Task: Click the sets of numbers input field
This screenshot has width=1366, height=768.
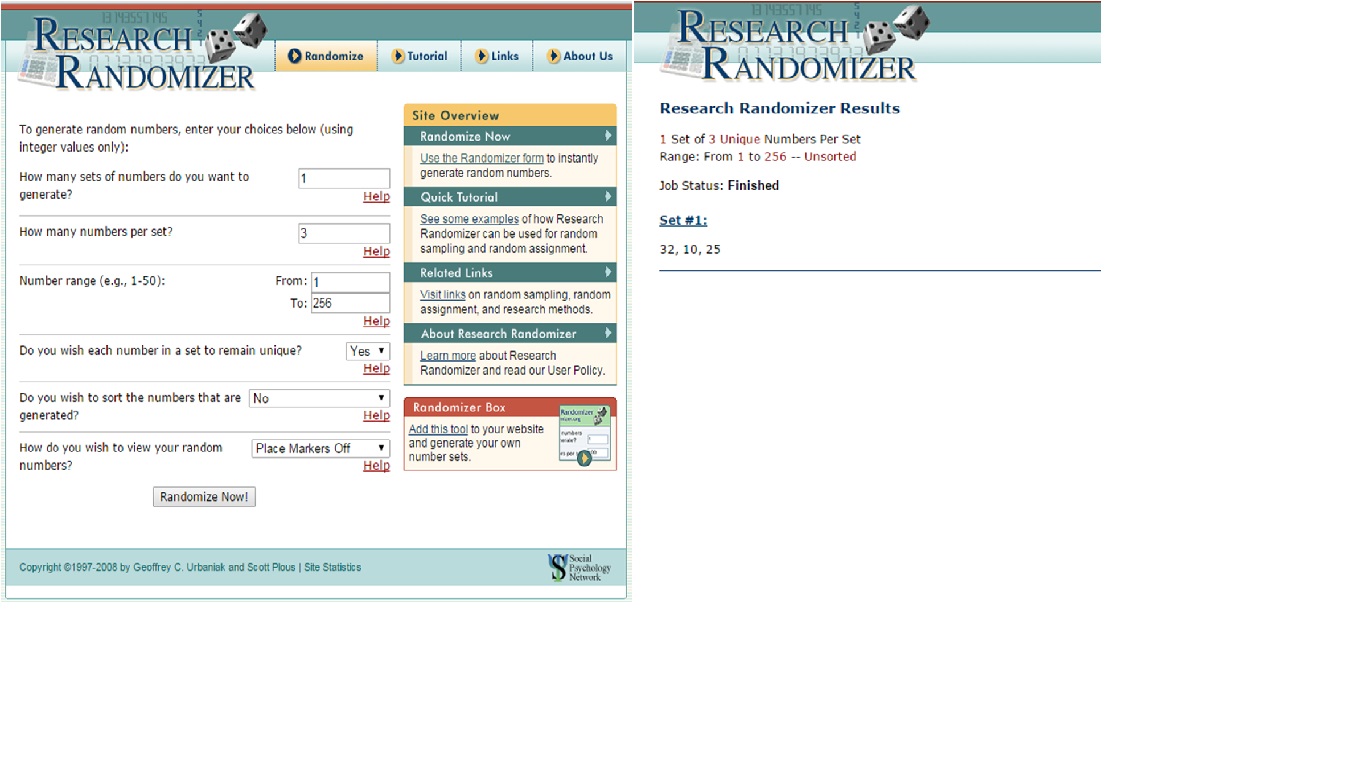Action: click(x=344, y=179)
